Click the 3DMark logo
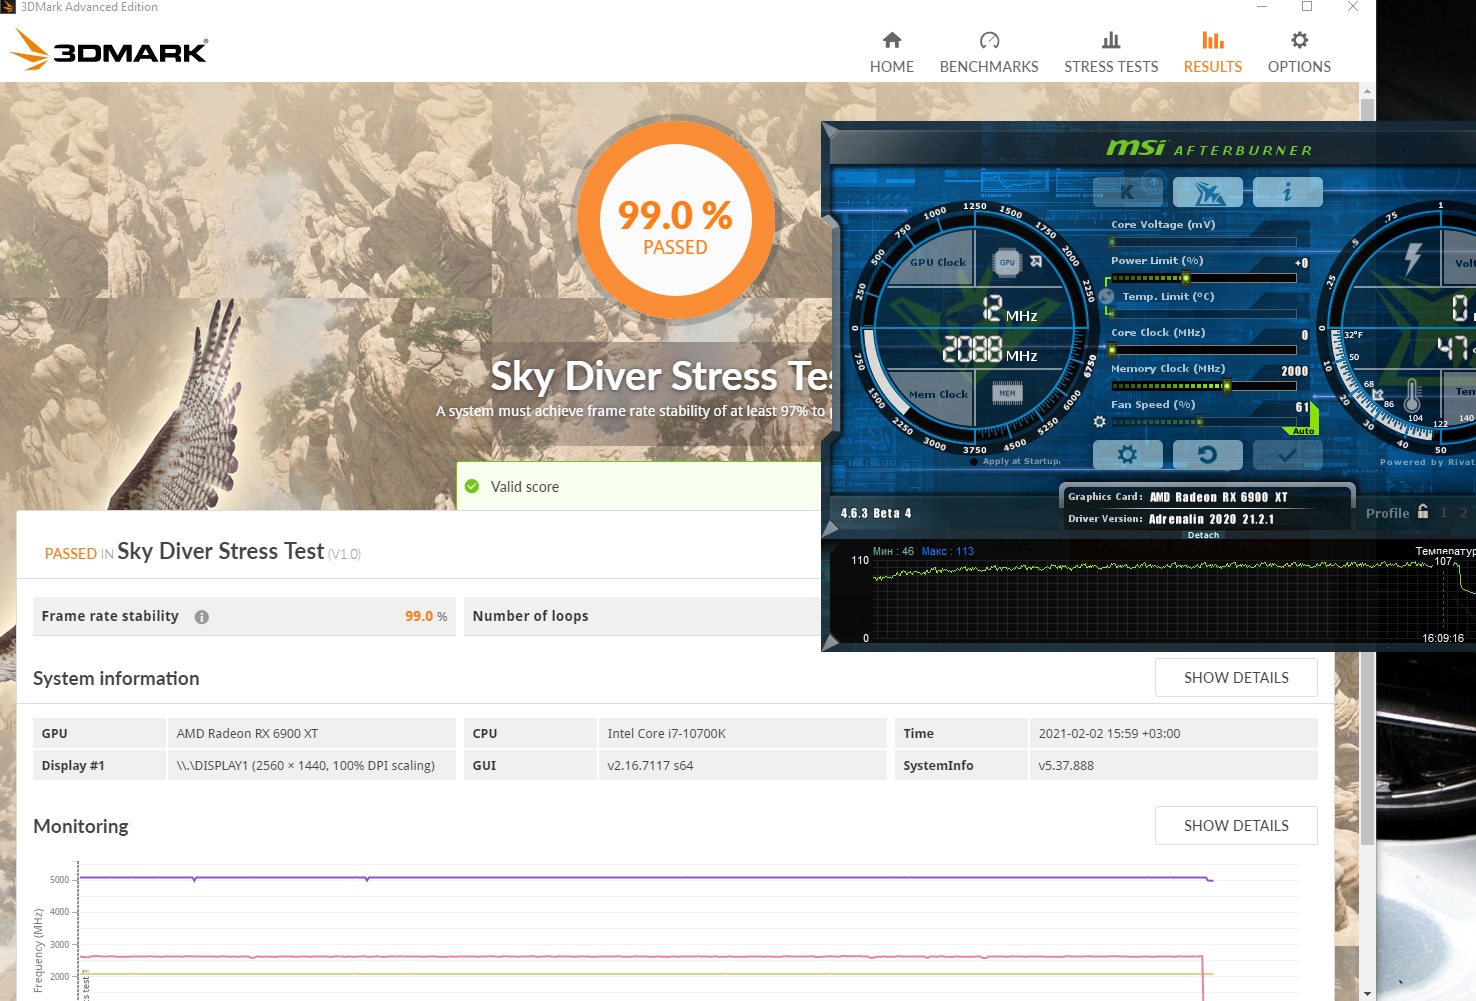 (x=109, y=49)
